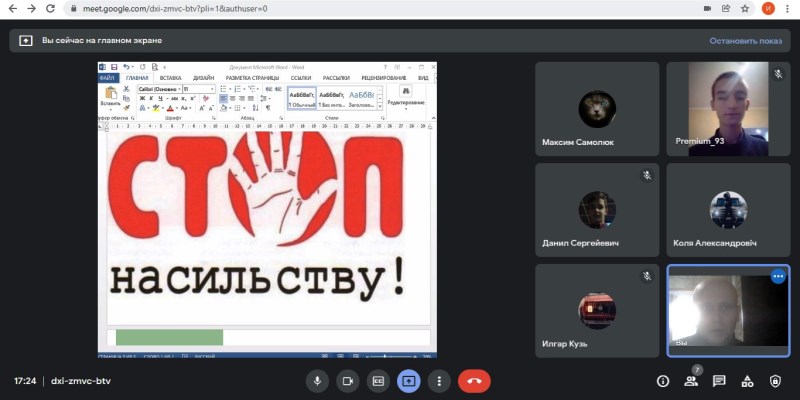Mute the microphone in the call bar
This screenshot has height=400, width=800.
click(318, 381)
